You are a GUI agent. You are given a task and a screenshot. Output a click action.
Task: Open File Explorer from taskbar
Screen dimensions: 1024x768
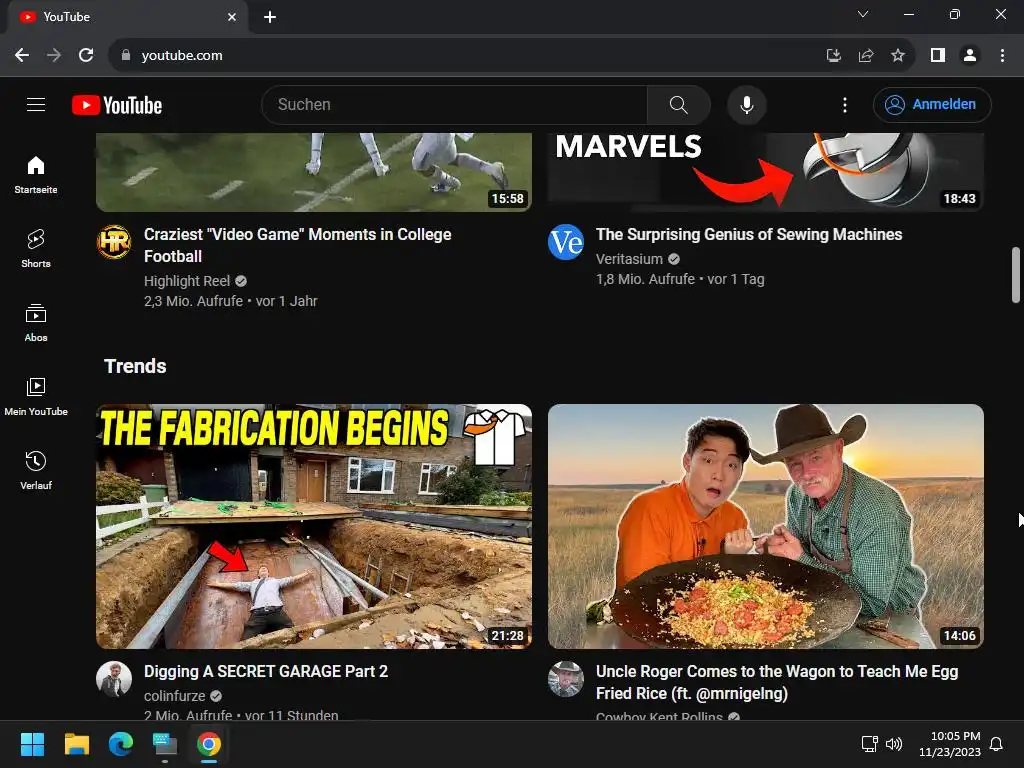click(x=76, y=744)
